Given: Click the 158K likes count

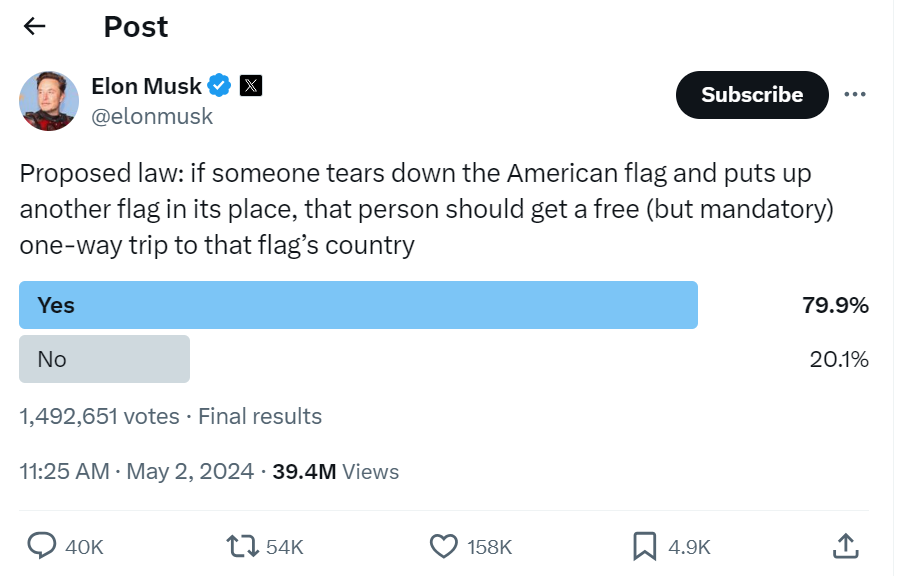Looking at the screenshot, I should 490,547.
